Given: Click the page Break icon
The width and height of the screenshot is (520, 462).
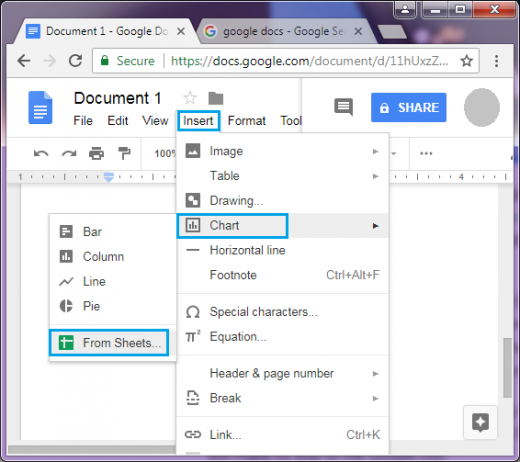Looking at the screenshot, I should [x=193, y=398].
